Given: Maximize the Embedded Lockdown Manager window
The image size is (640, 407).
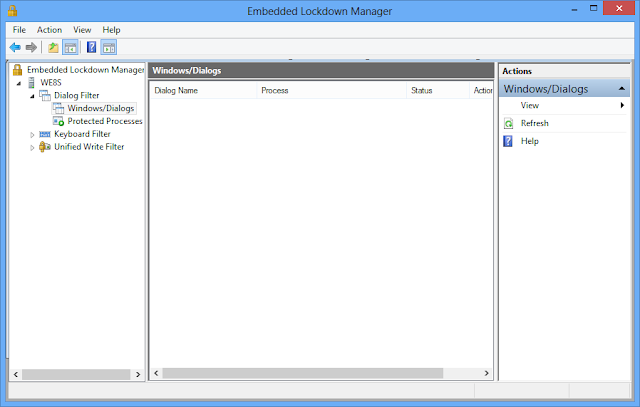Looking at the screenshot, I should 593,9.
